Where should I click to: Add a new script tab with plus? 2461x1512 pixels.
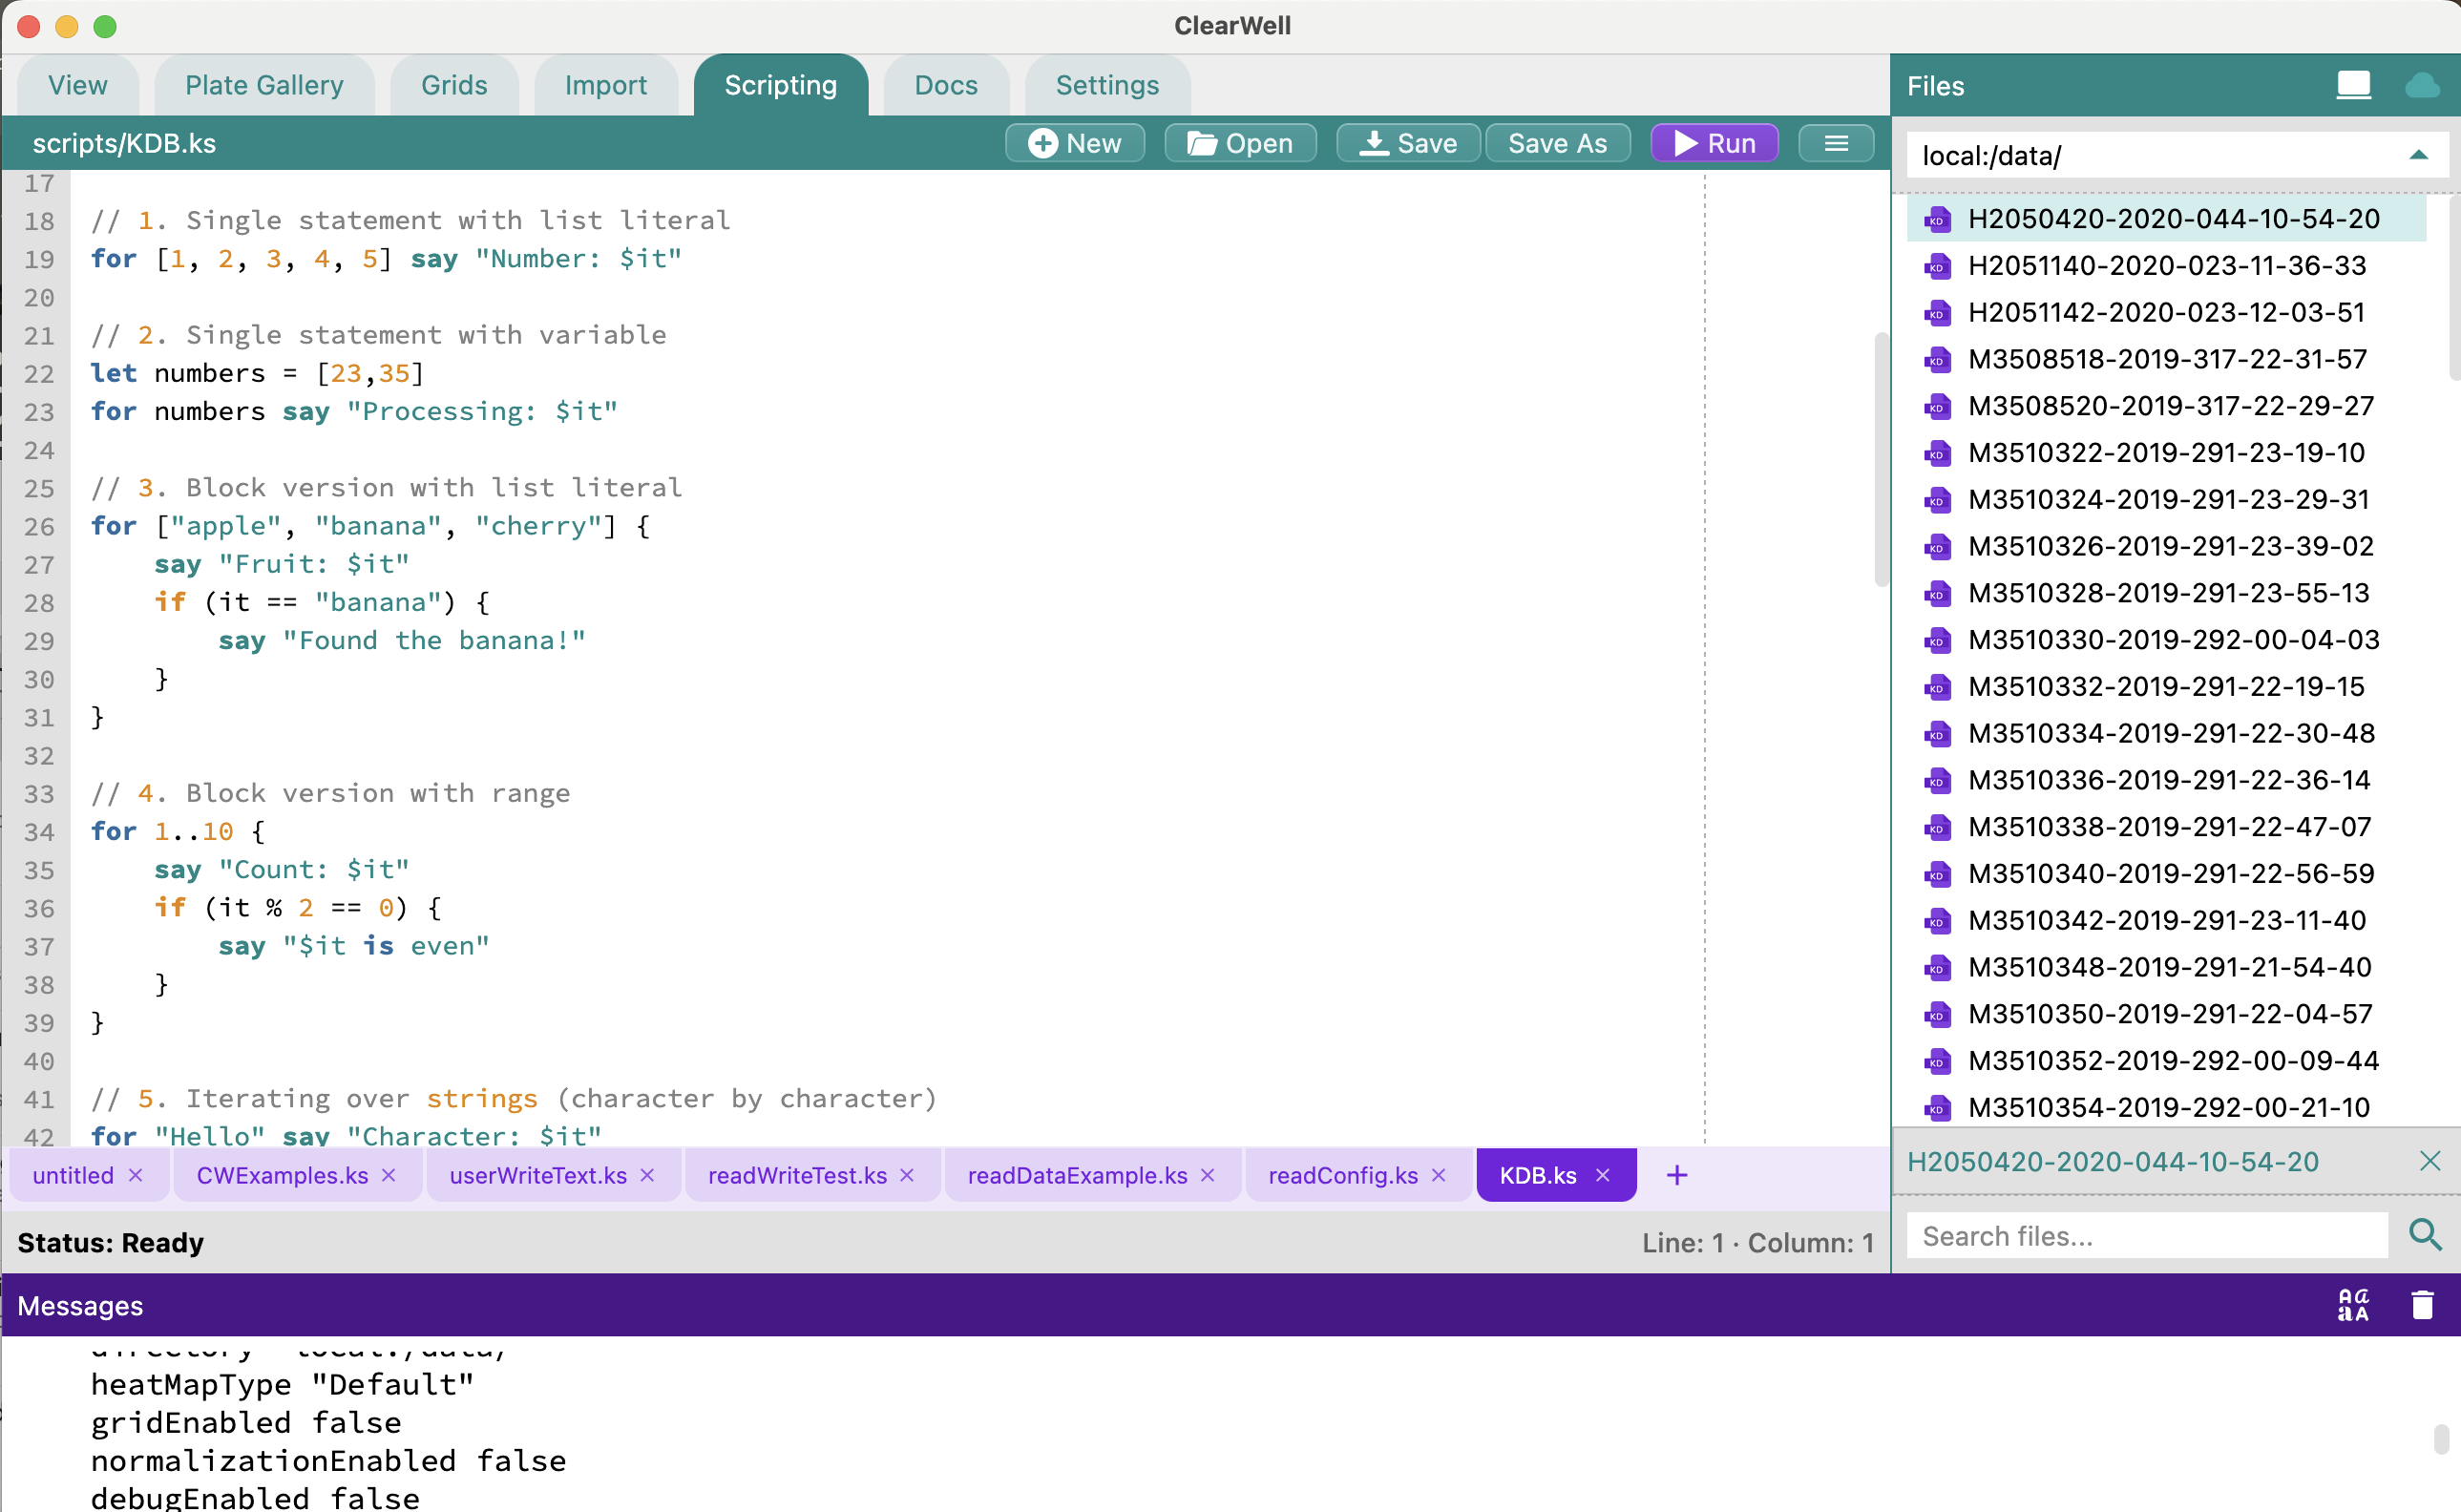1677,1175
